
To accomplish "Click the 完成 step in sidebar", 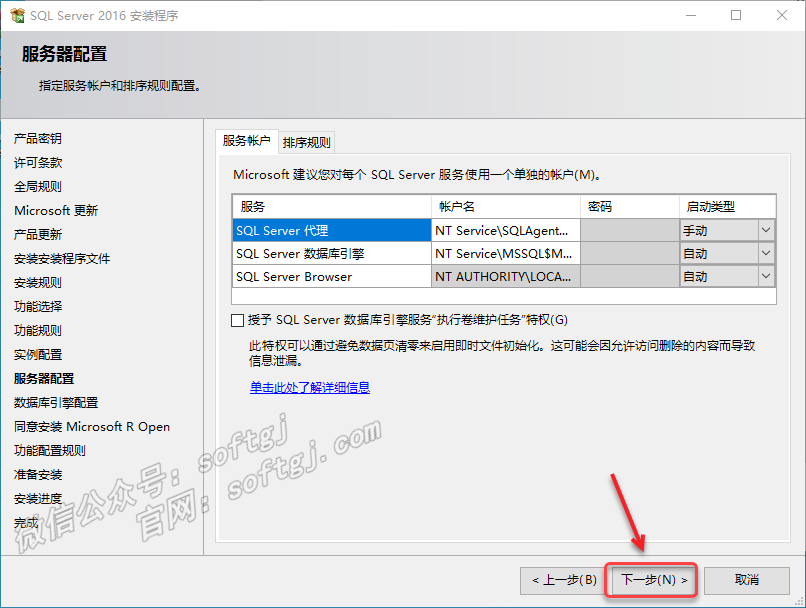I will [x=26, y=523].
